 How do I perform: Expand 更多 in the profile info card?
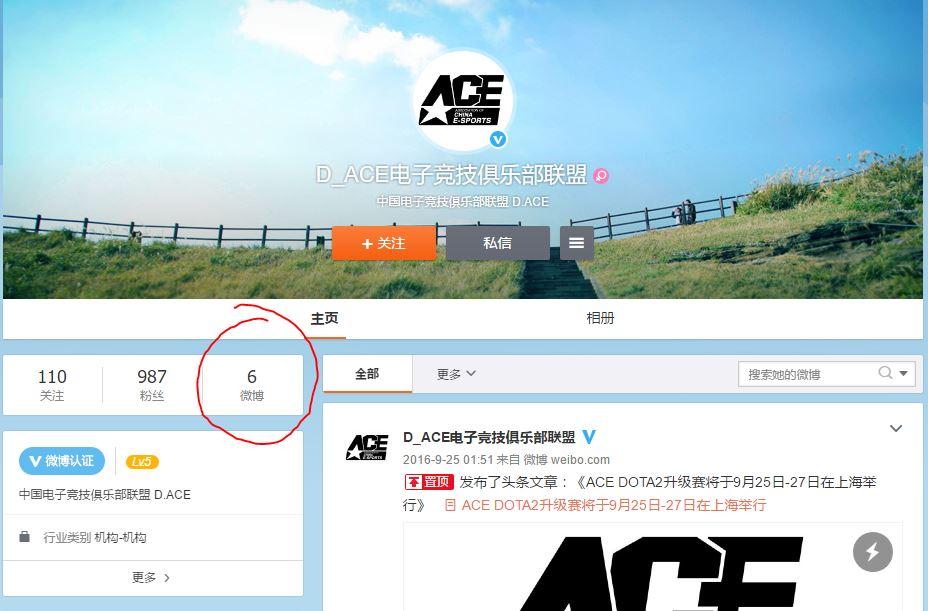(150, 577)
